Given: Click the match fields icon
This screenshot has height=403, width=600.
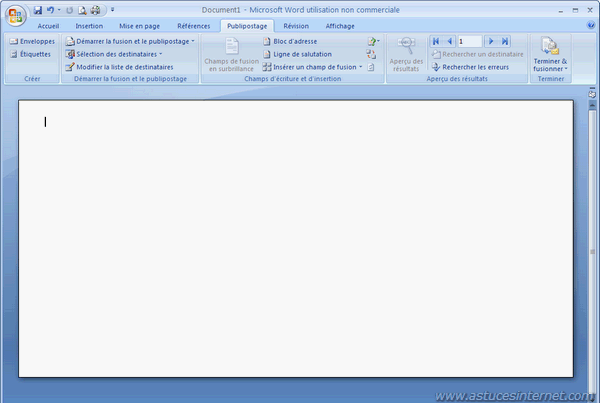Looking at the screenshot, I should (371, 54).
